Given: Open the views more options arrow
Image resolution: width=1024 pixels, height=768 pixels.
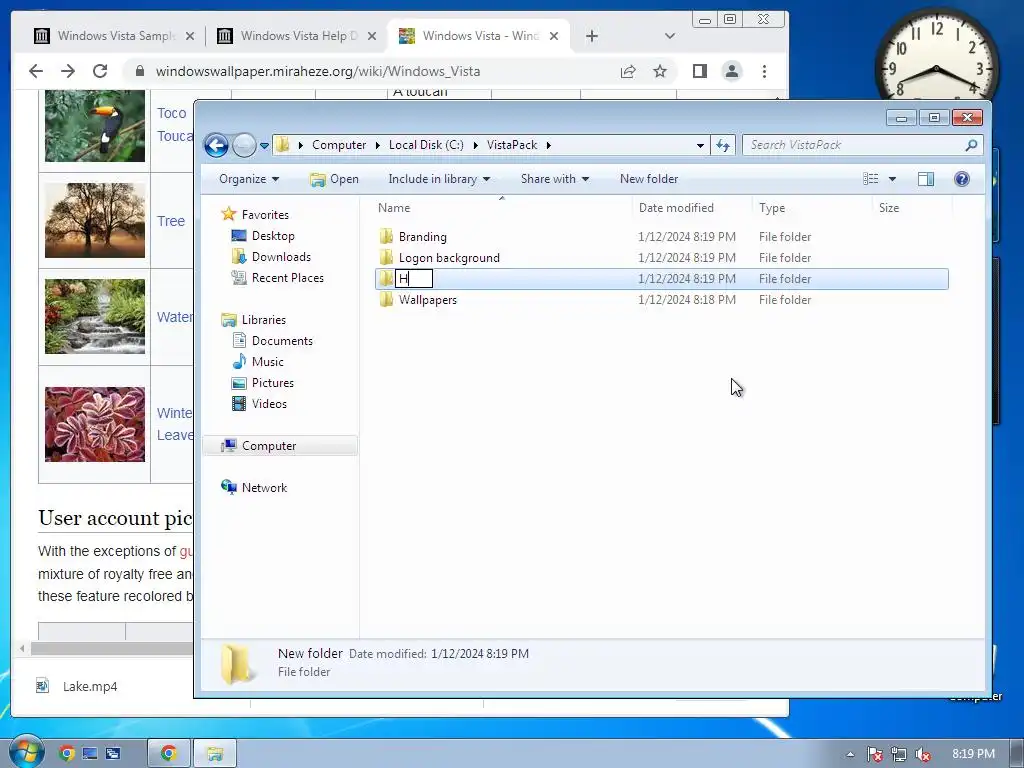Looking at the screenshot, I should pyautogui.click(x=892, y=179).
